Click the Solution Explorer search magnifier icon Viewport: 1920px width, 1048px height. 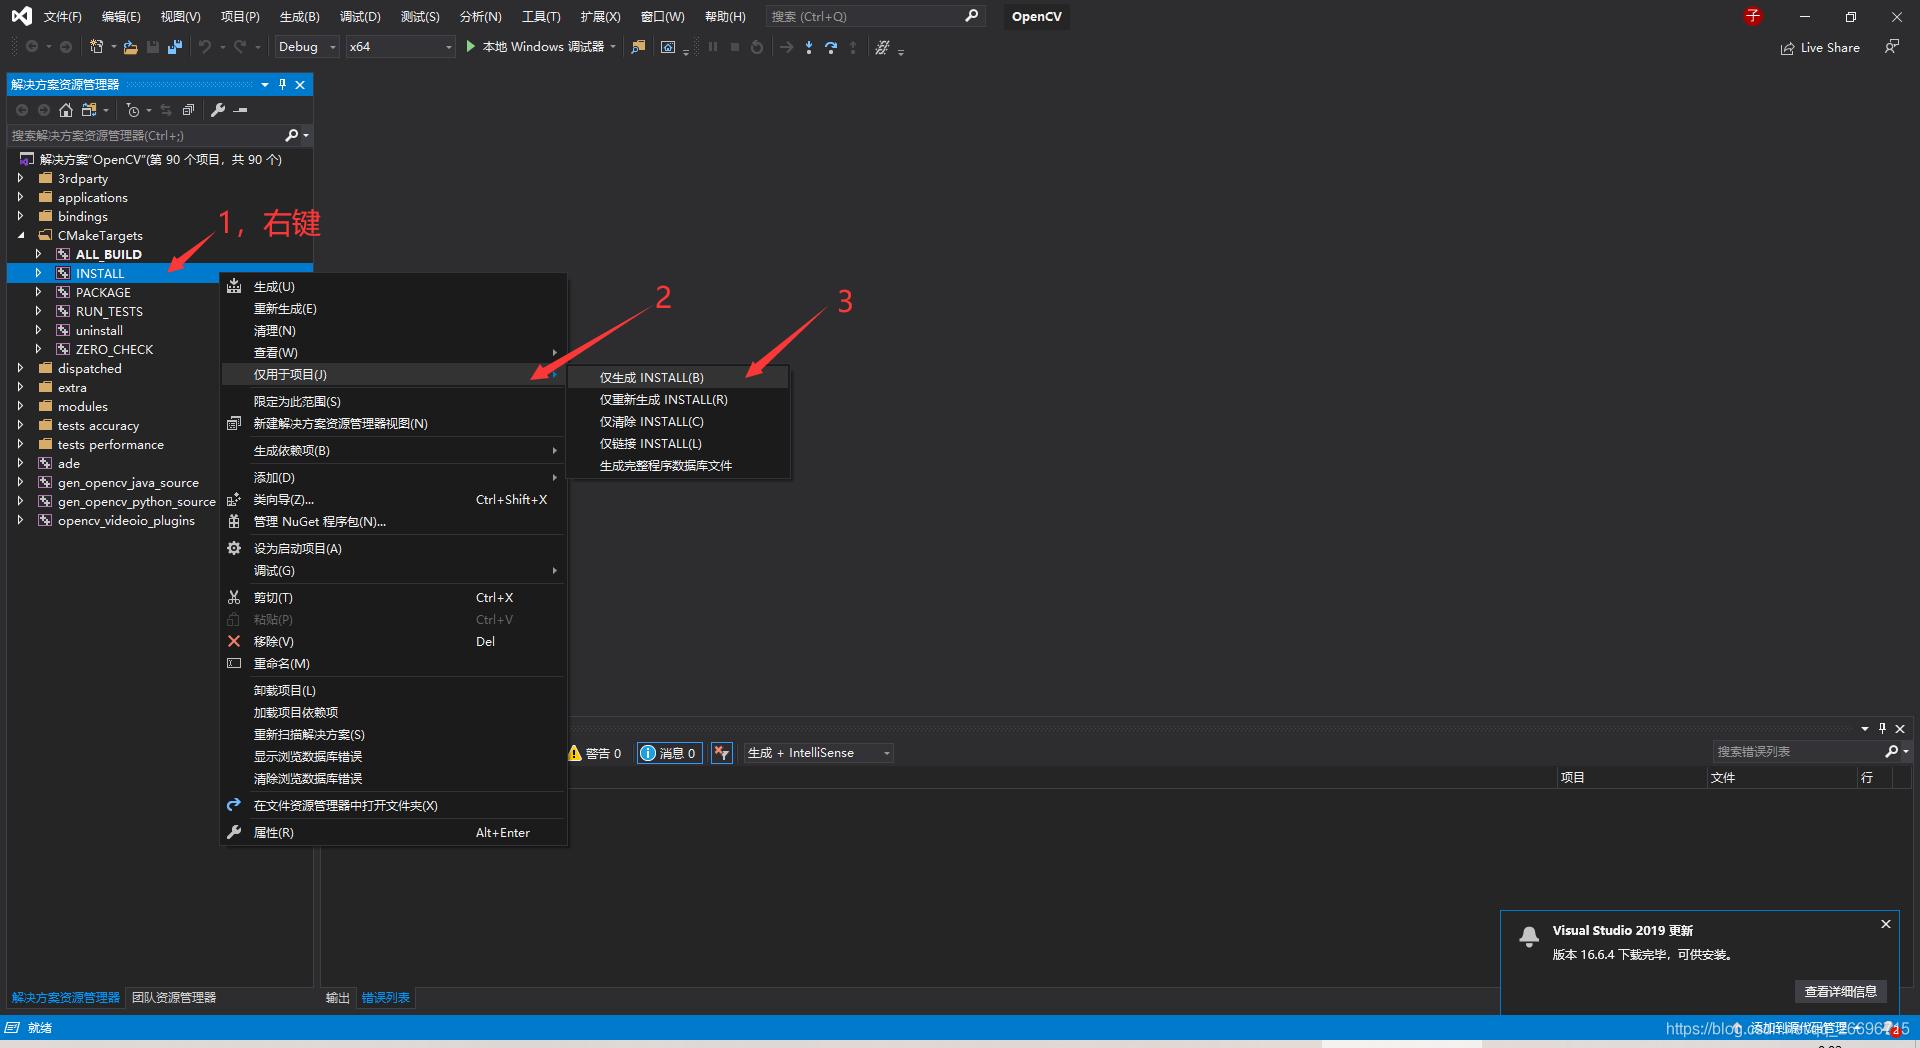tap(291, 135)
